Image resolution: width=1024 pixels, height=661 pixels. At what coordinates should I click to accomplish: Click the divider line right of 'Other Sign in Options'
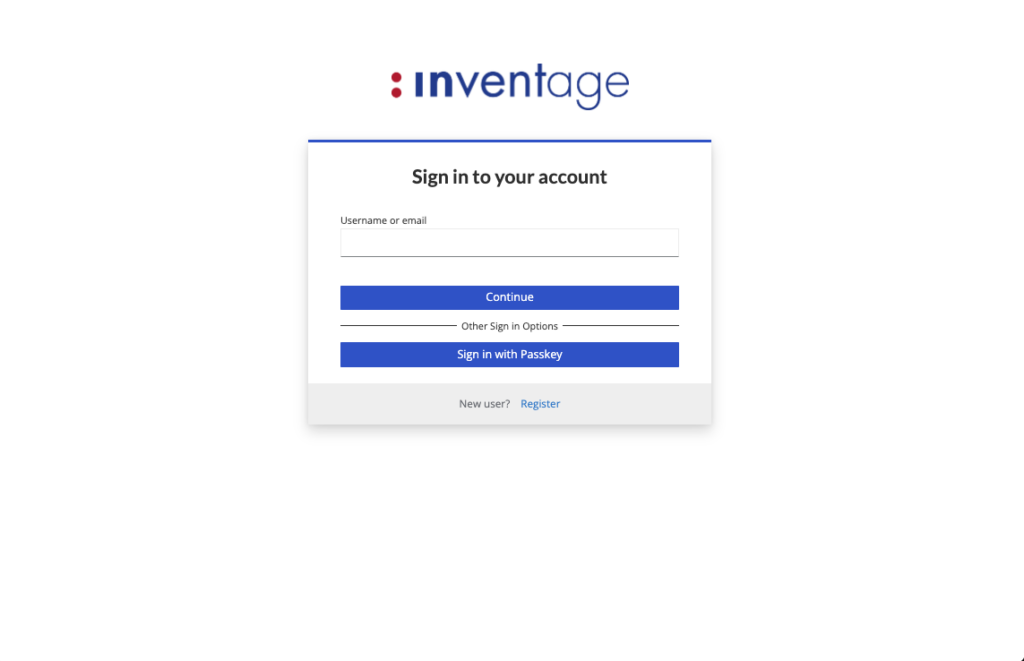(620, 325)
